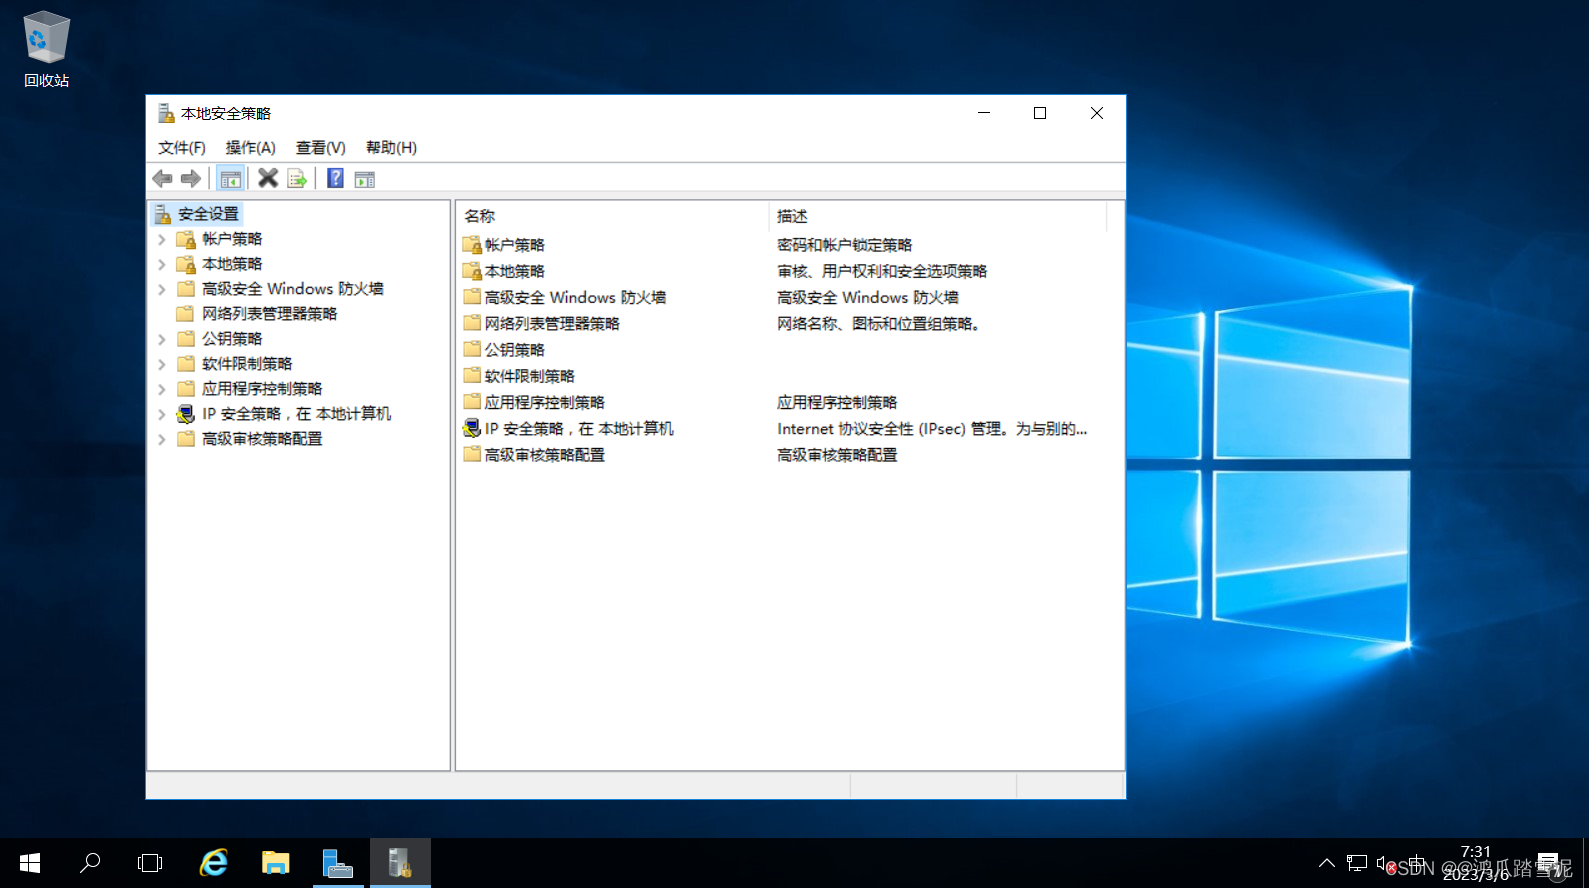
Task: Click the Delete (X) toolbar icon
Action: 267,178
